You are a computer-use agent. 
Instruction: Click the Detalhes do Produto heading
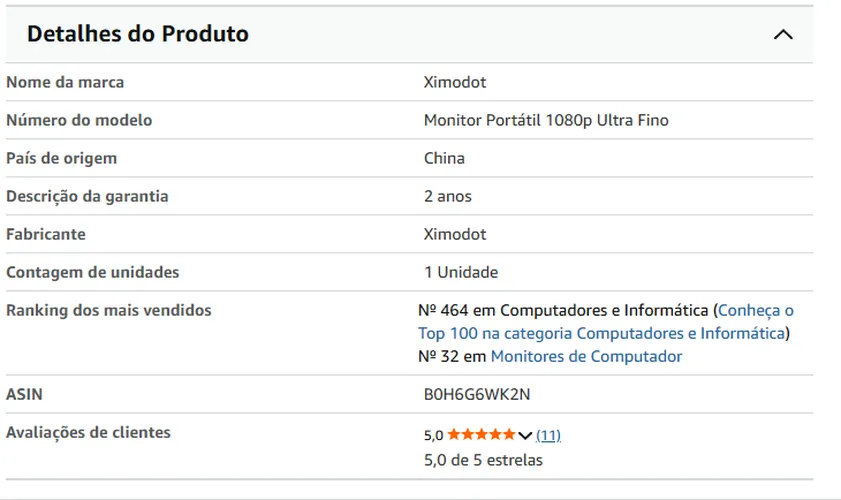tap(138, 34)
